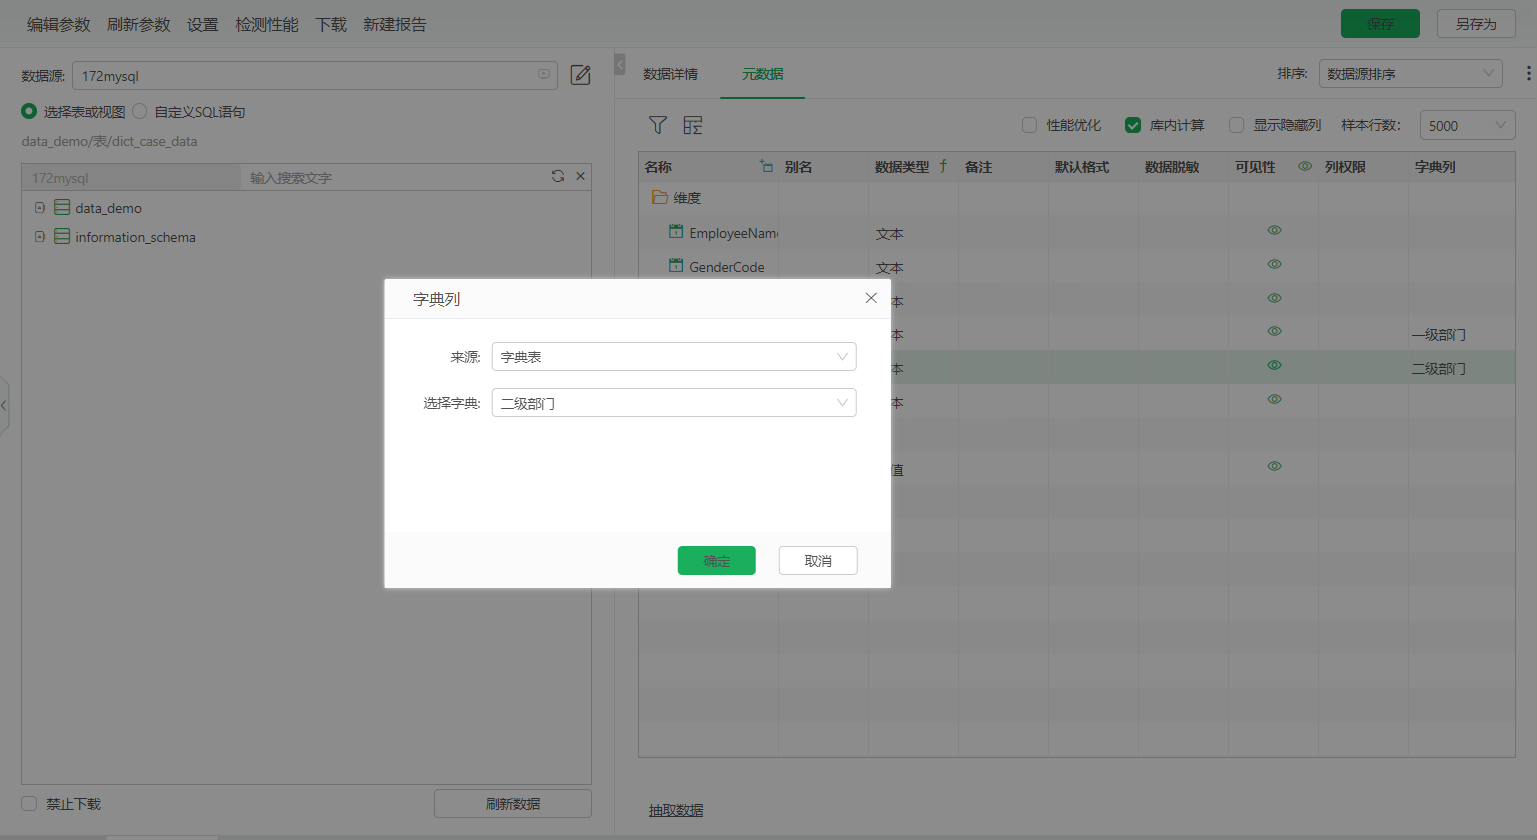
Task: Expand the data_demo tree node
Action: [40, 208]
